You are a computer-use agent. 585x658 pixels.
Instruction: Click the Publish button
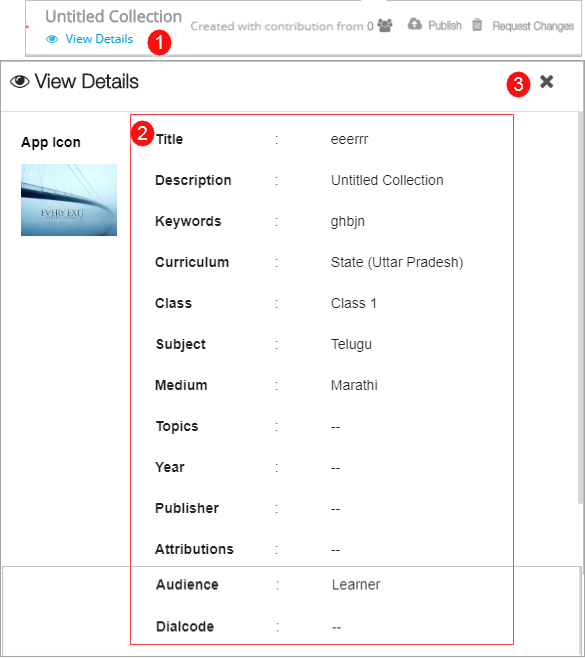pos(445,26)
